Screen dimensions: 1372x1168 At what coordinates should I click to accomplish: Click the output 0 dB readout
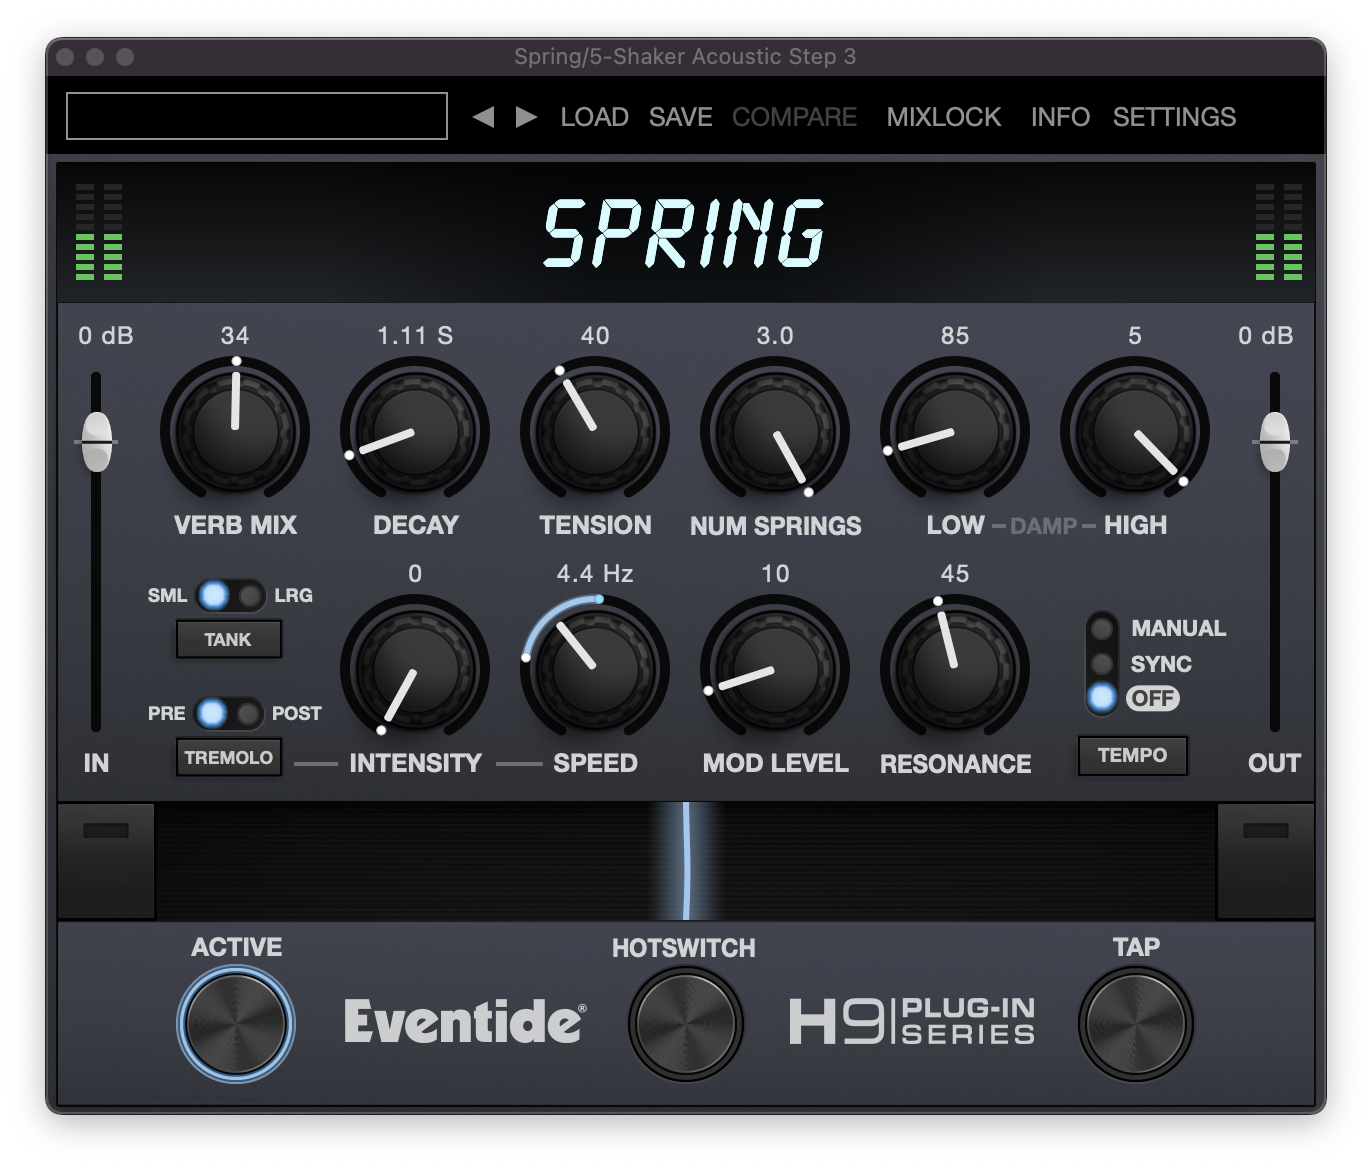1266,336
